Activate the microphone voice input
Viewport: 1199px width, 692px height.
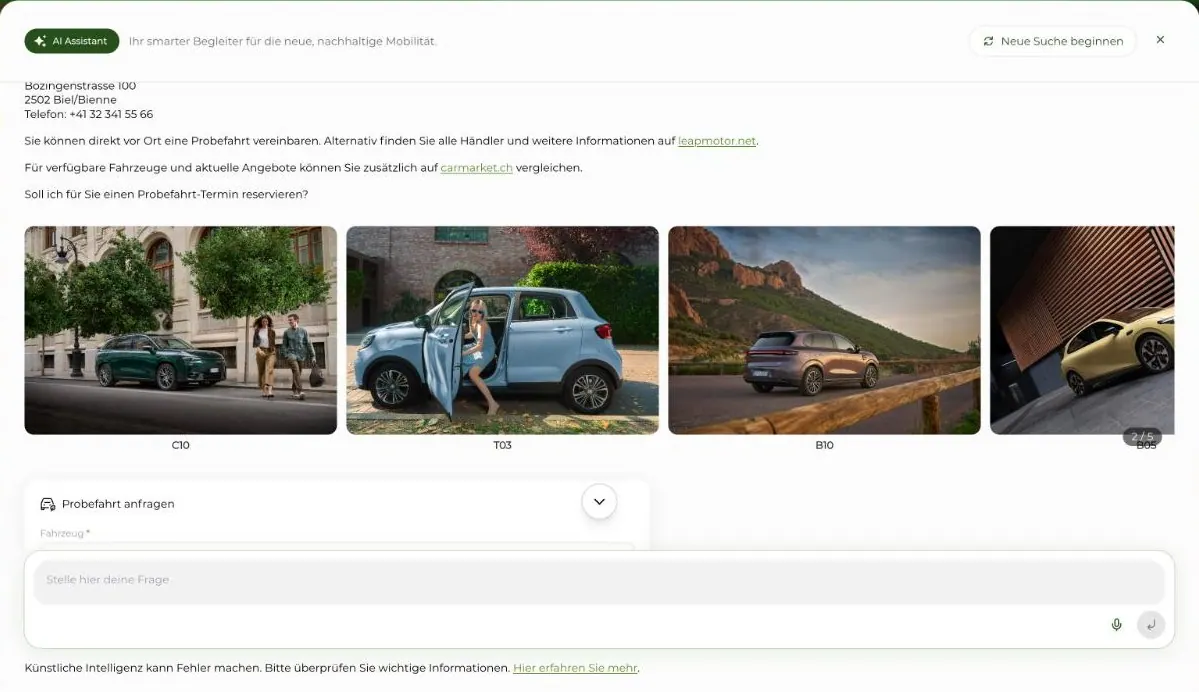point(1116,625)
